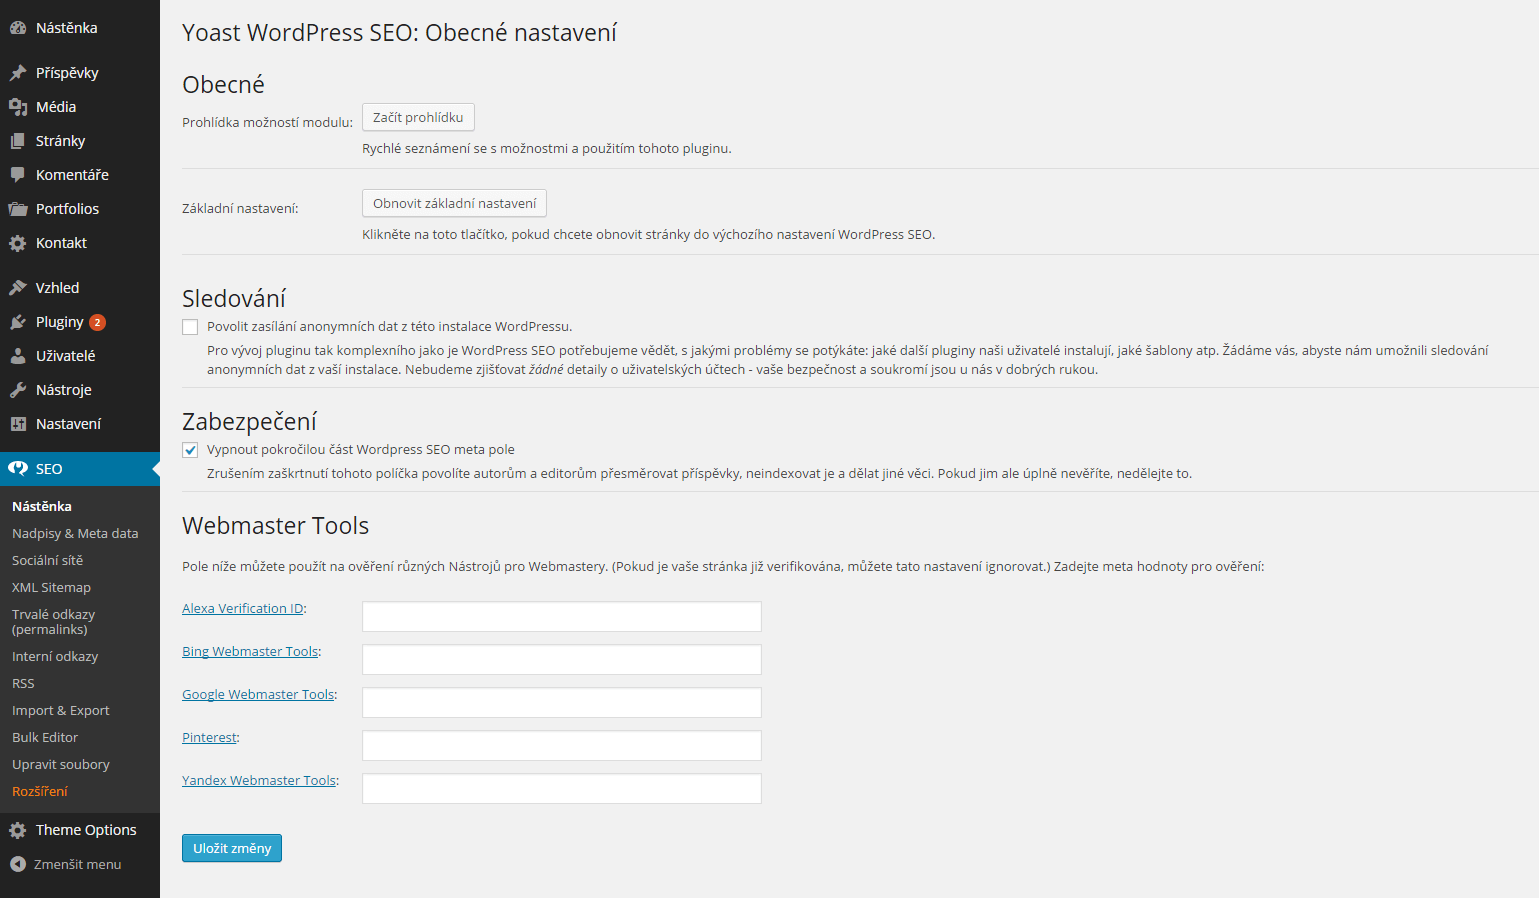This screenshot has height=898, width=1539.
Task: Click the Pluginy update count badge
Action: pyautogui.click(x=97, y=322)
